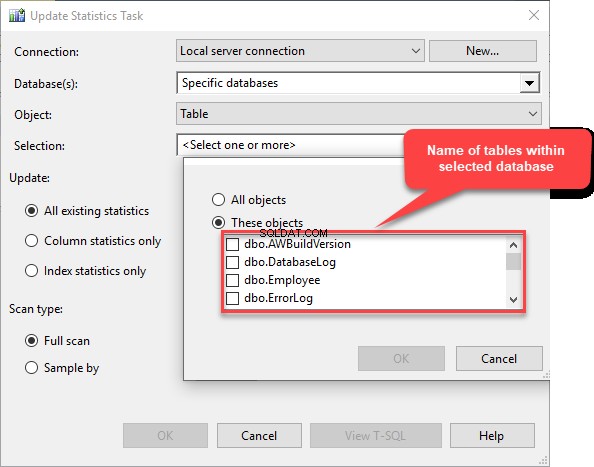This screenshot has width=594, height=467.
Task: Click the Selection field showing Select one or more
Action: click(290, 145)
